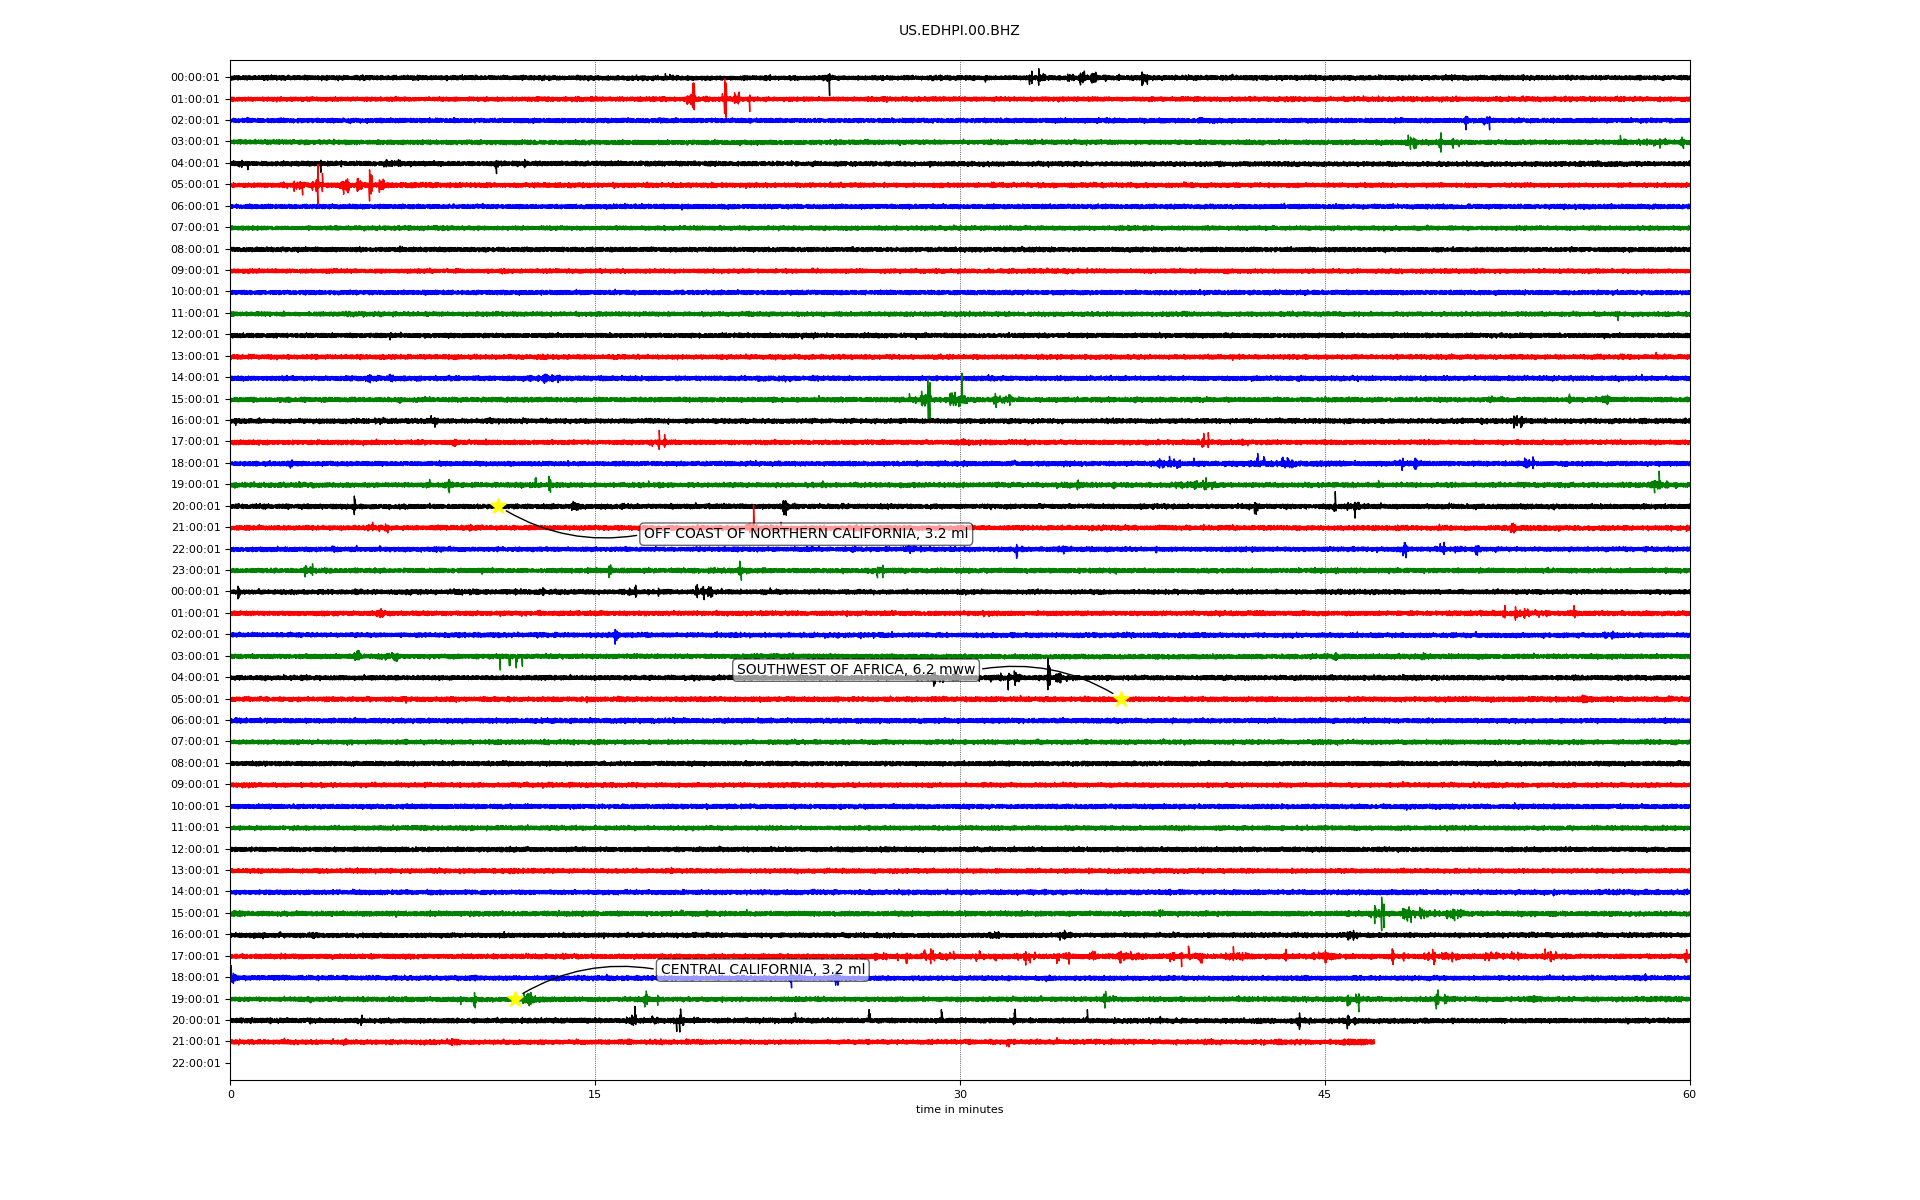Viewport: 1920px width, 1200px height.
Task: Click the 45 tick label on the time axis
Action: [x=1325, y=1094]
